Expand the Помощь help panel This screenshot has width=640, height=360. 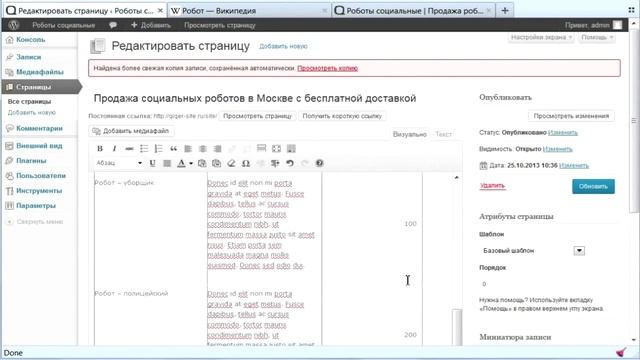pyautogui.click(x=597, y=38)
